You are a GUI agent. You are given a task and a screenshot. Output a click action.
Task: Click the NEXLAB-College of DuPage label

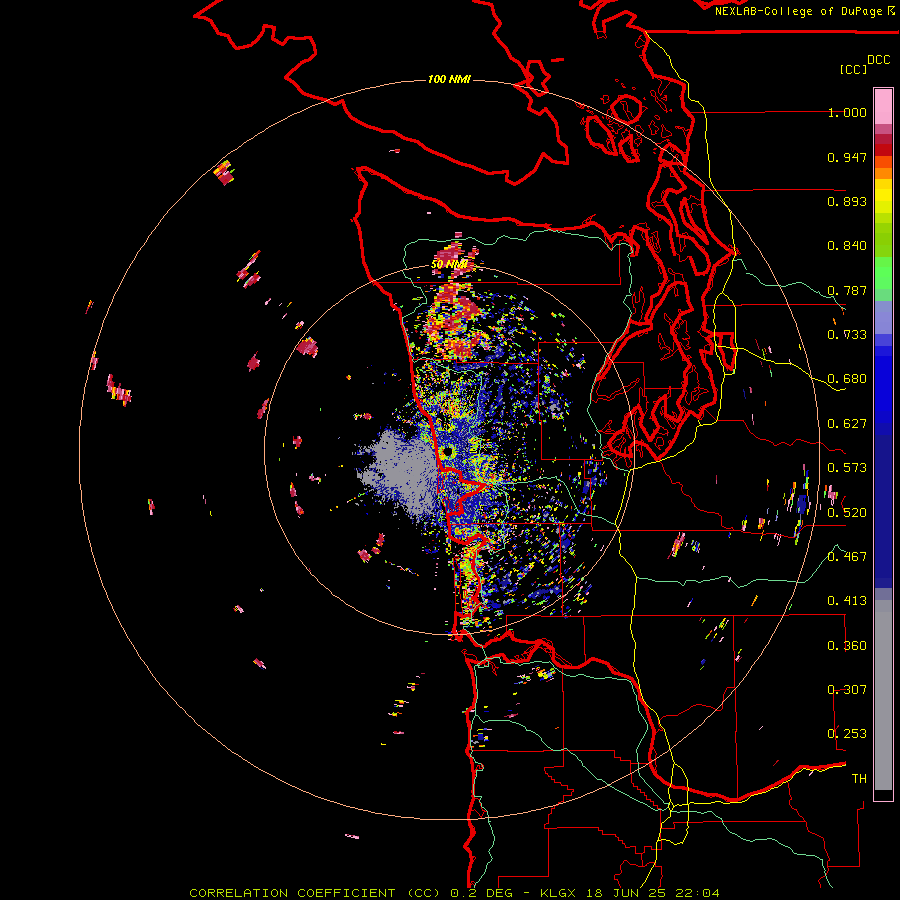tap(798, 11)
